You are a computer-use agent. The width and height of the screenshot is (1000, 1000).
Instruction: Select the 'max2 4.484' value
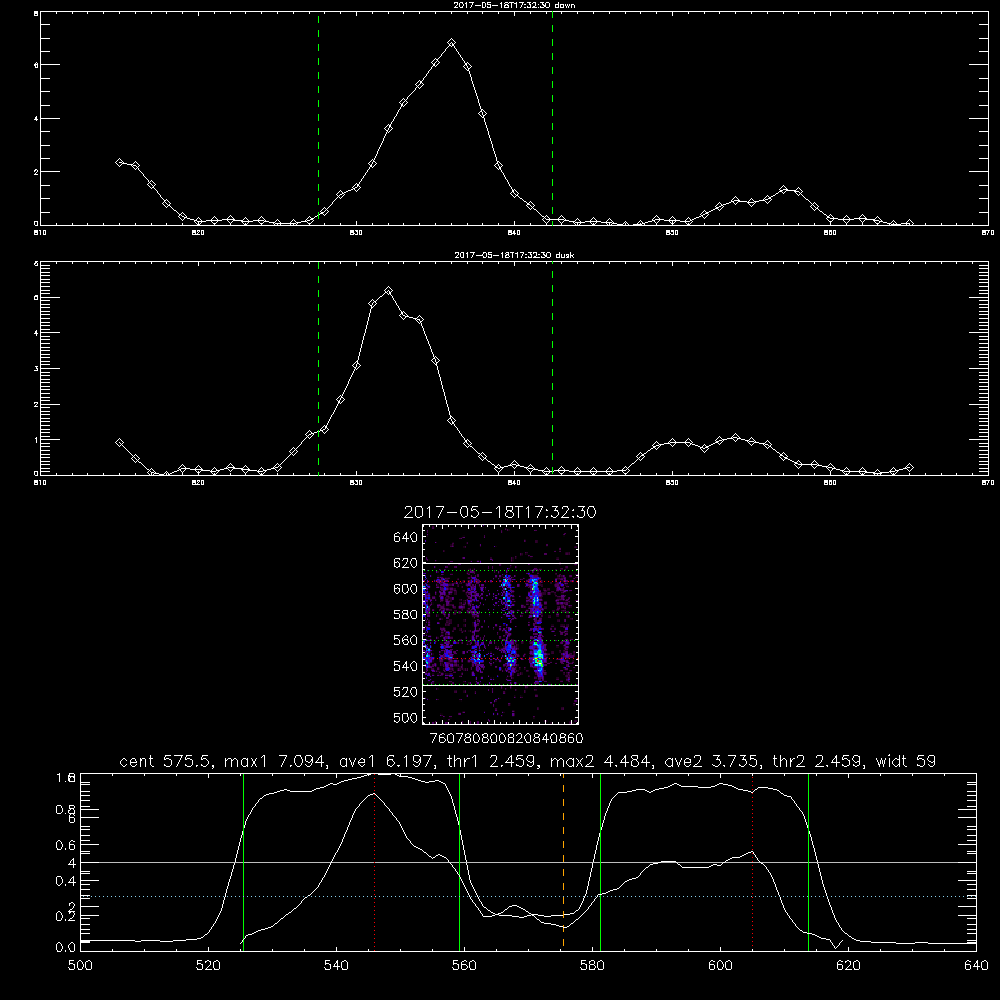click(600, 761)
